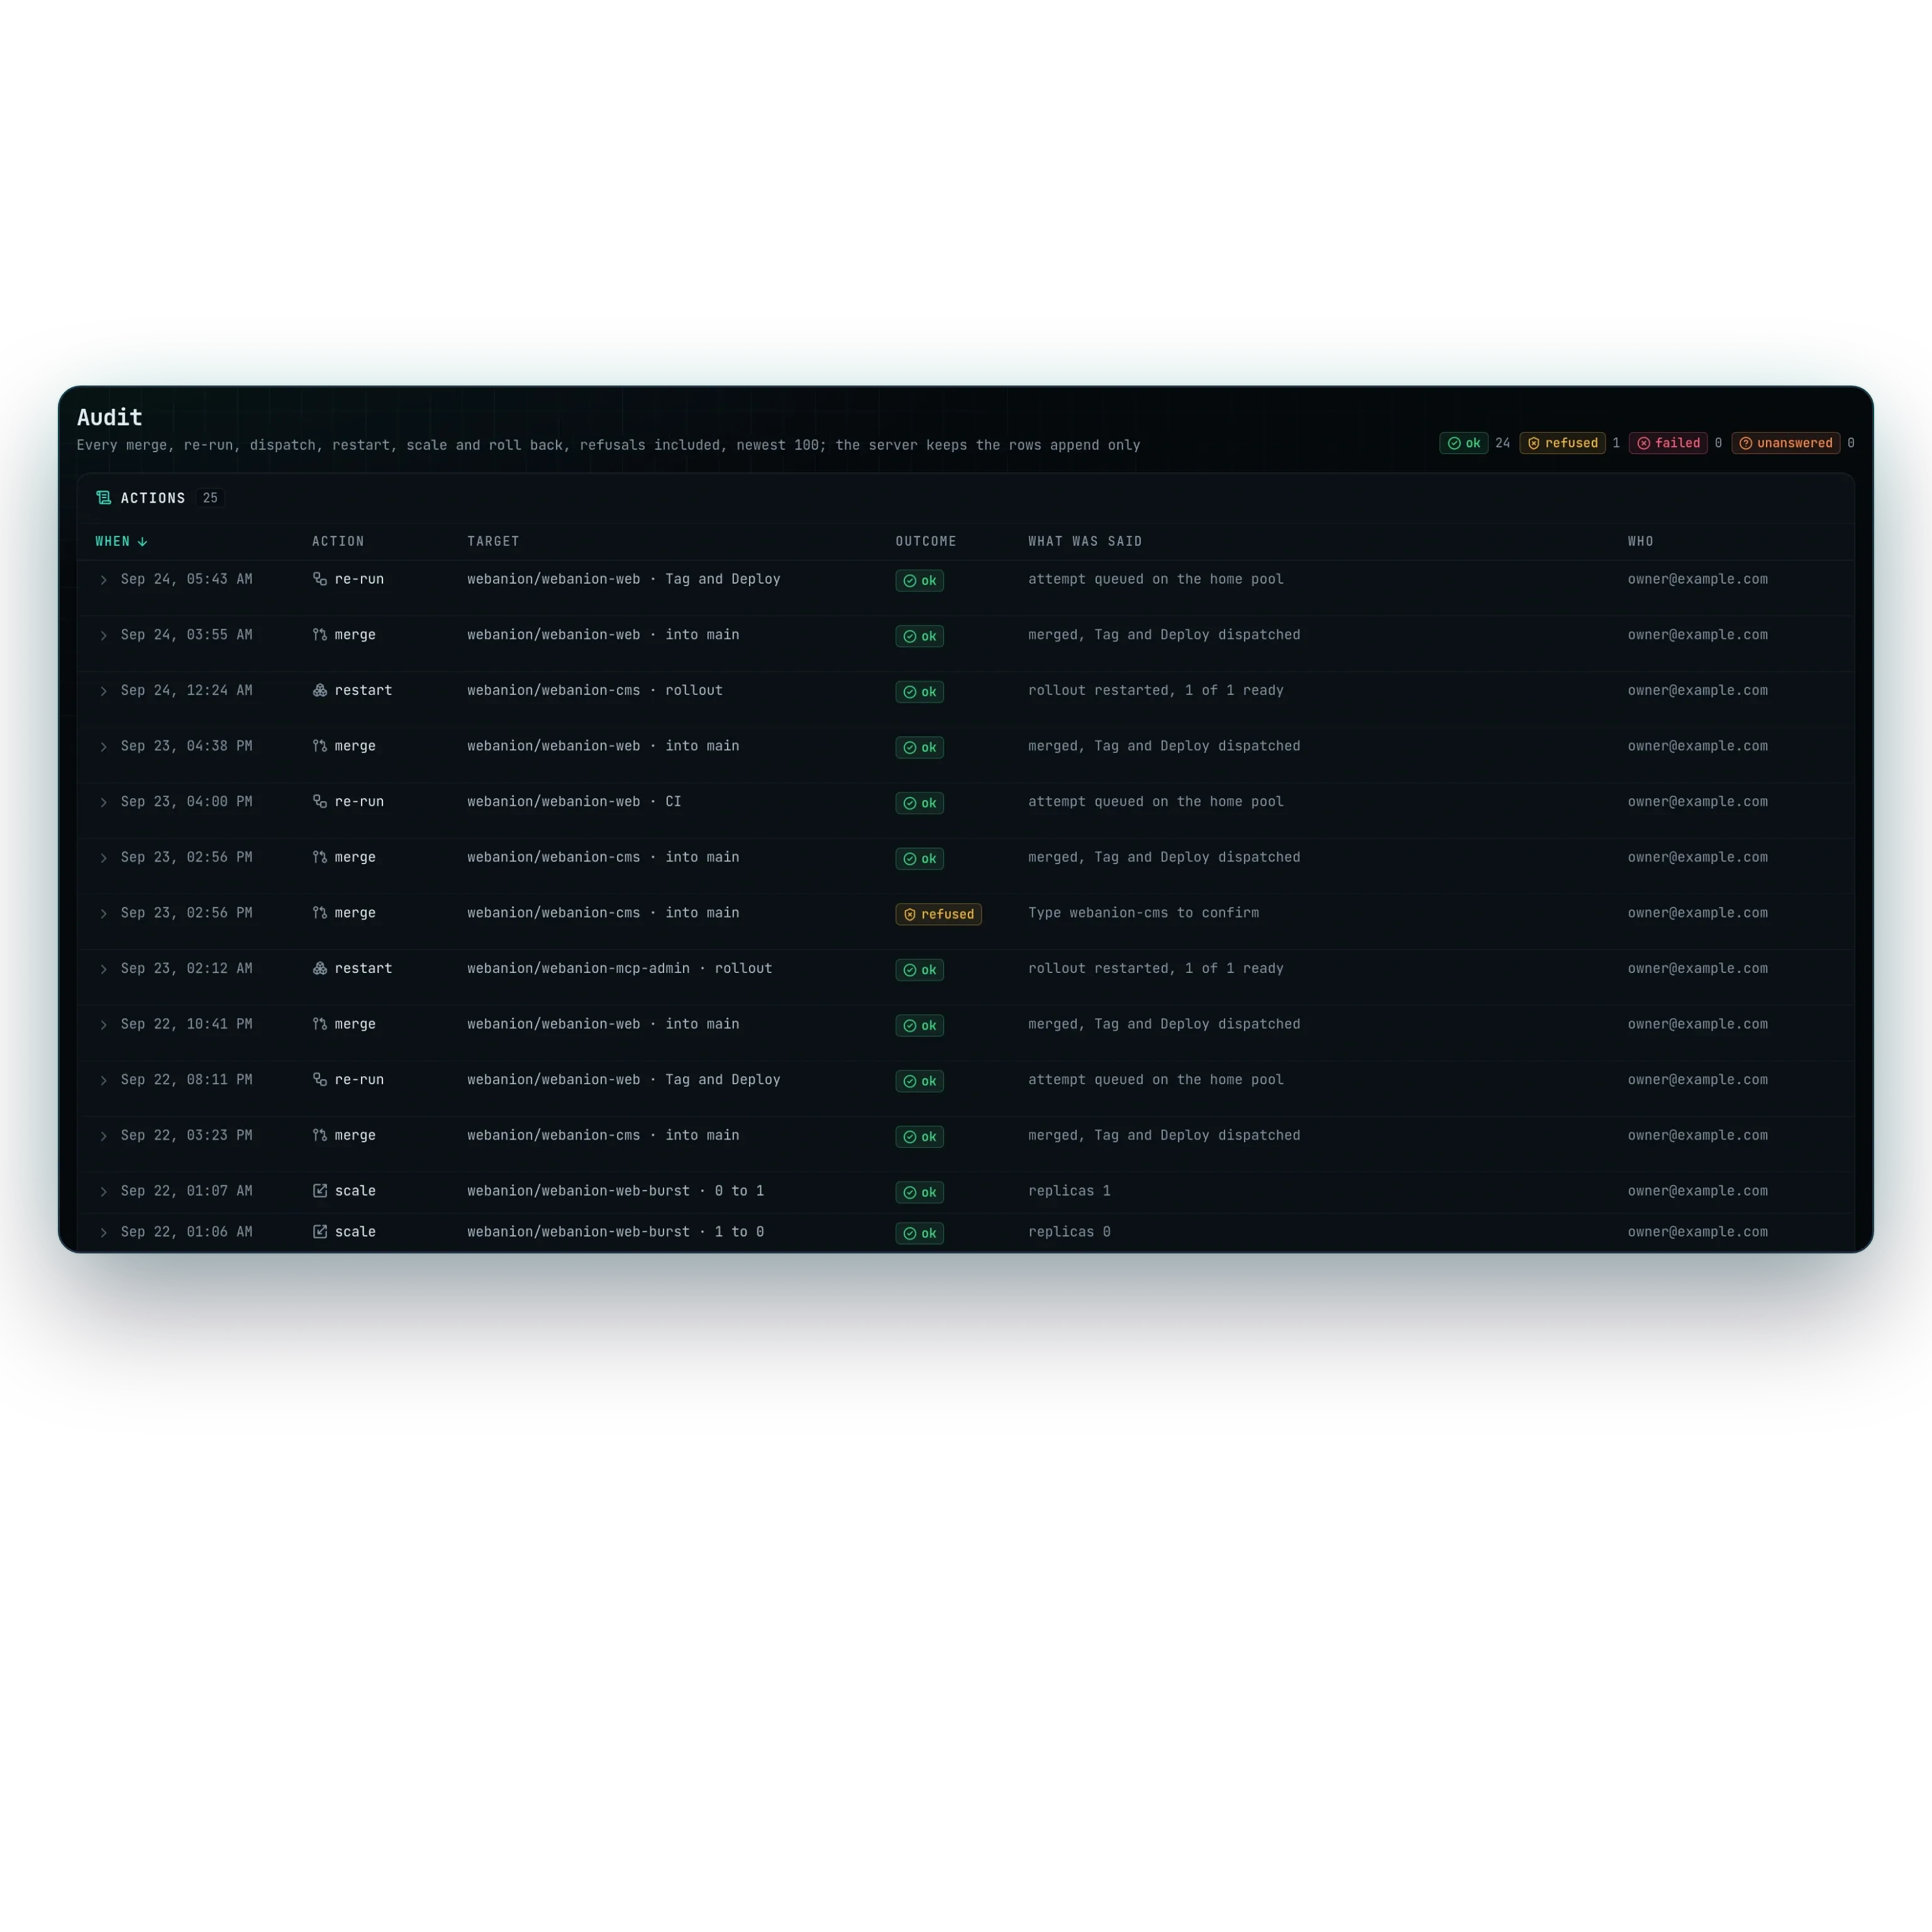
Task: Click the refused shield badge in the table
Action: [x=938, y=914]
